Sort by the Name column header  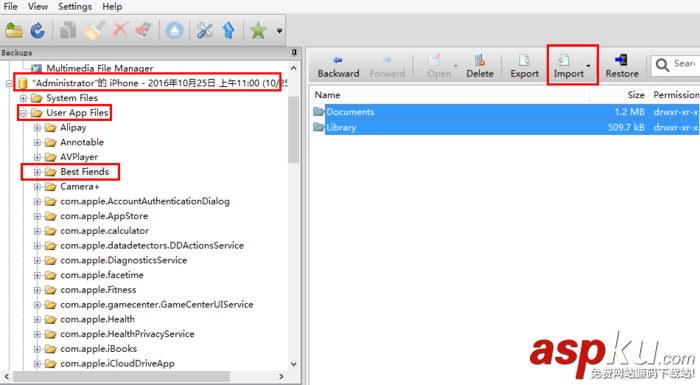click(x=450, y=95)
